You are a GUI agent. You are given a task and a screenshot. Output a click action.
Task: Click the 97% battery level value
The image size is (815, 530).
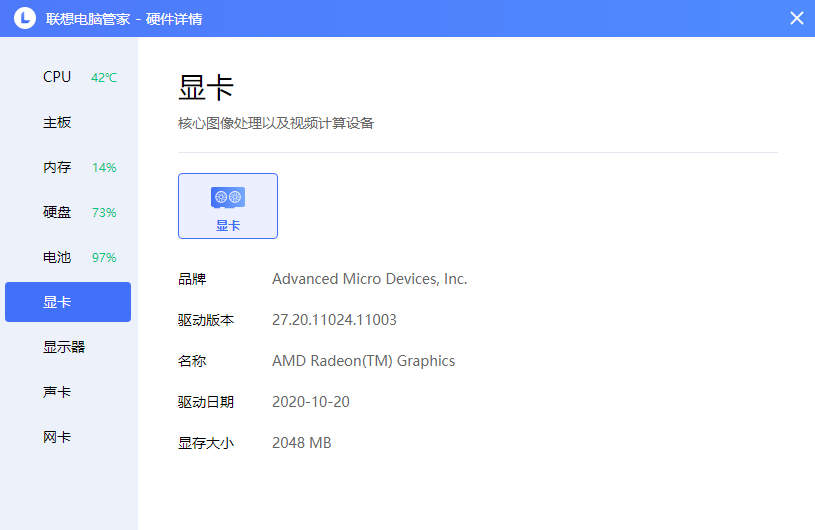tap(104, 258)
